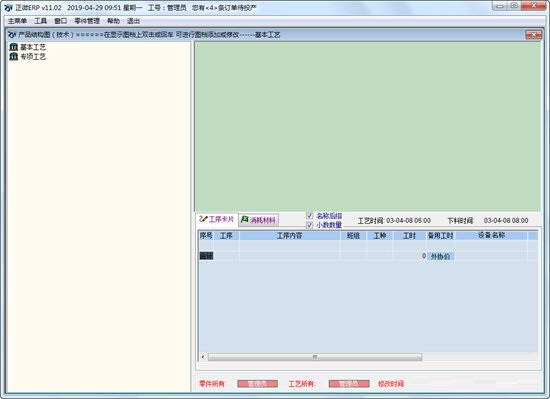Screen dimensions: 550x399
Task: Open the 帮助 menu
Action: point(113,21)
